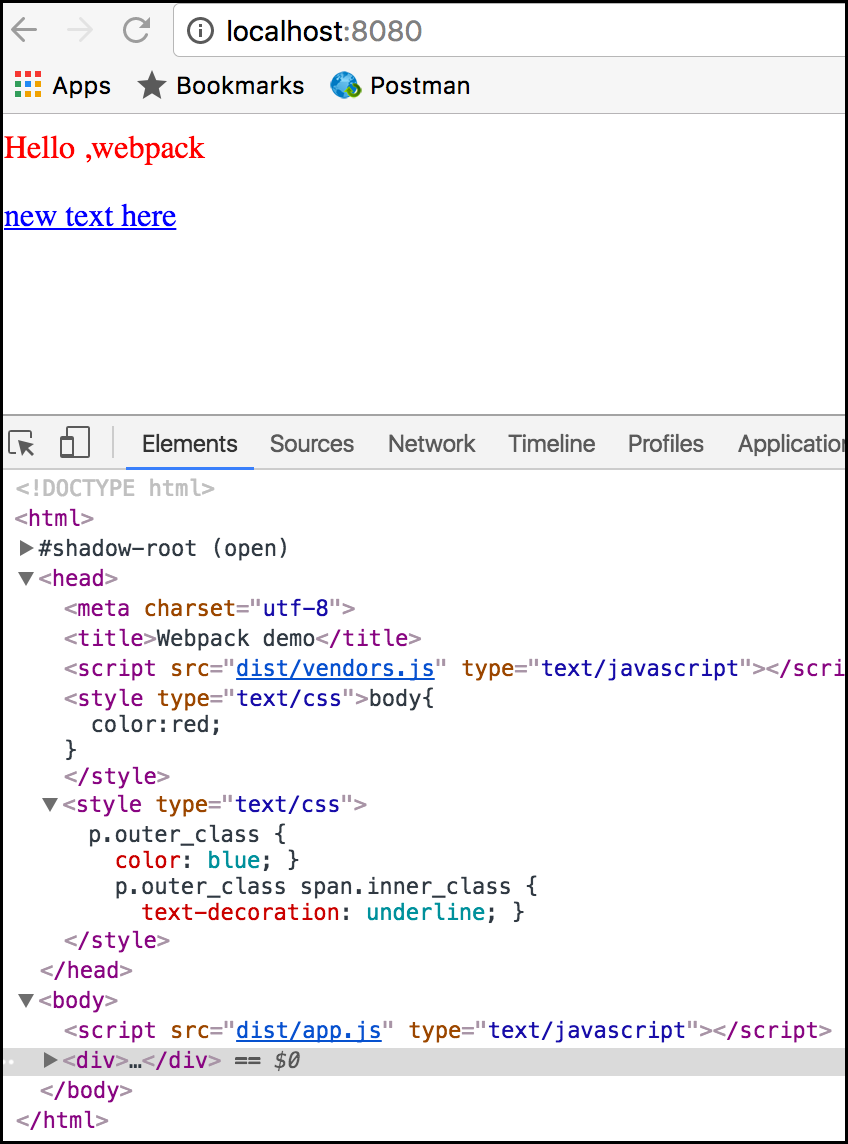Click the 'Hello ,webpack' red text
Image resolution: width=848 pixels, height=1144 pixels.
[104, 147]
